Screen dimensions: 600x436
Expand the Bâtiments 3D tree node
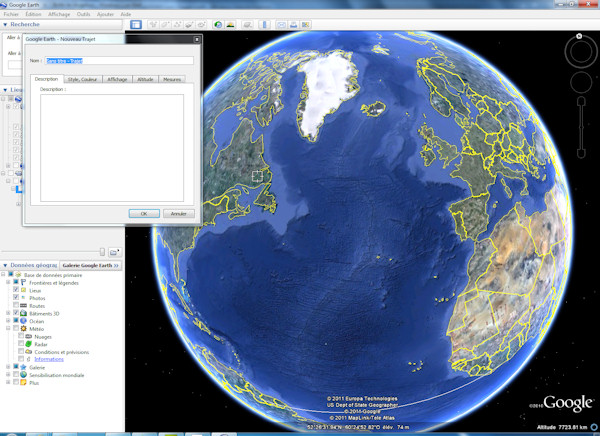click(8, 313)
